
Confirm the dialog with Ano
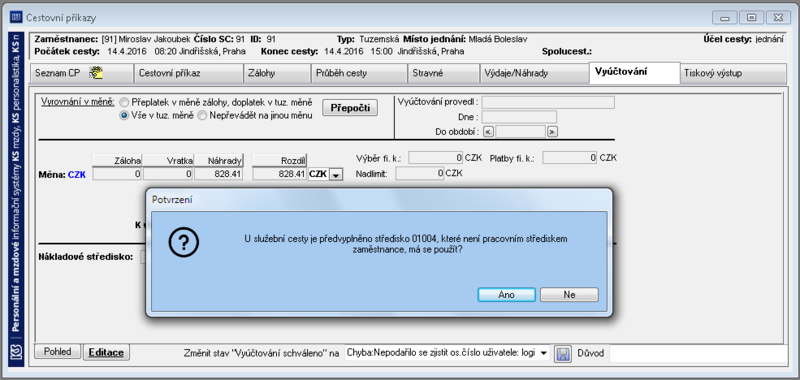click(x=506, y=295)
